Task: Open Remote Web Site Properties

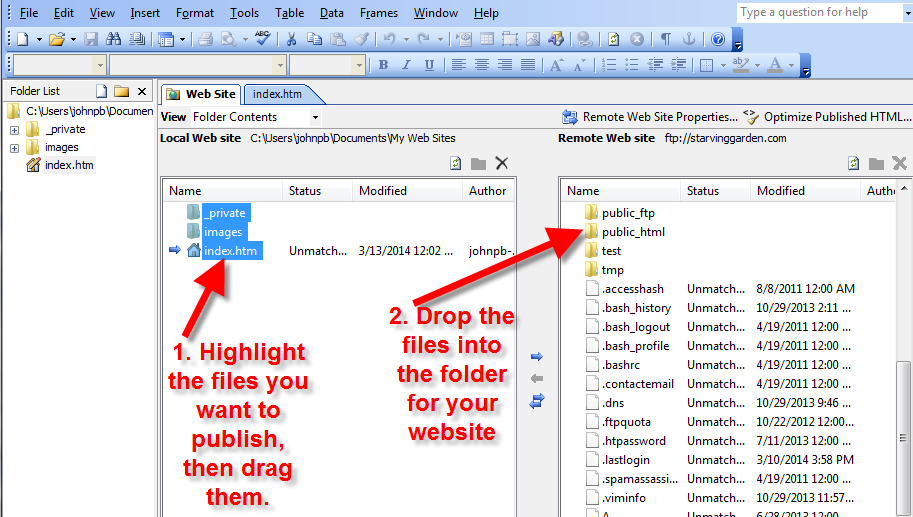Action: [650, 117]
